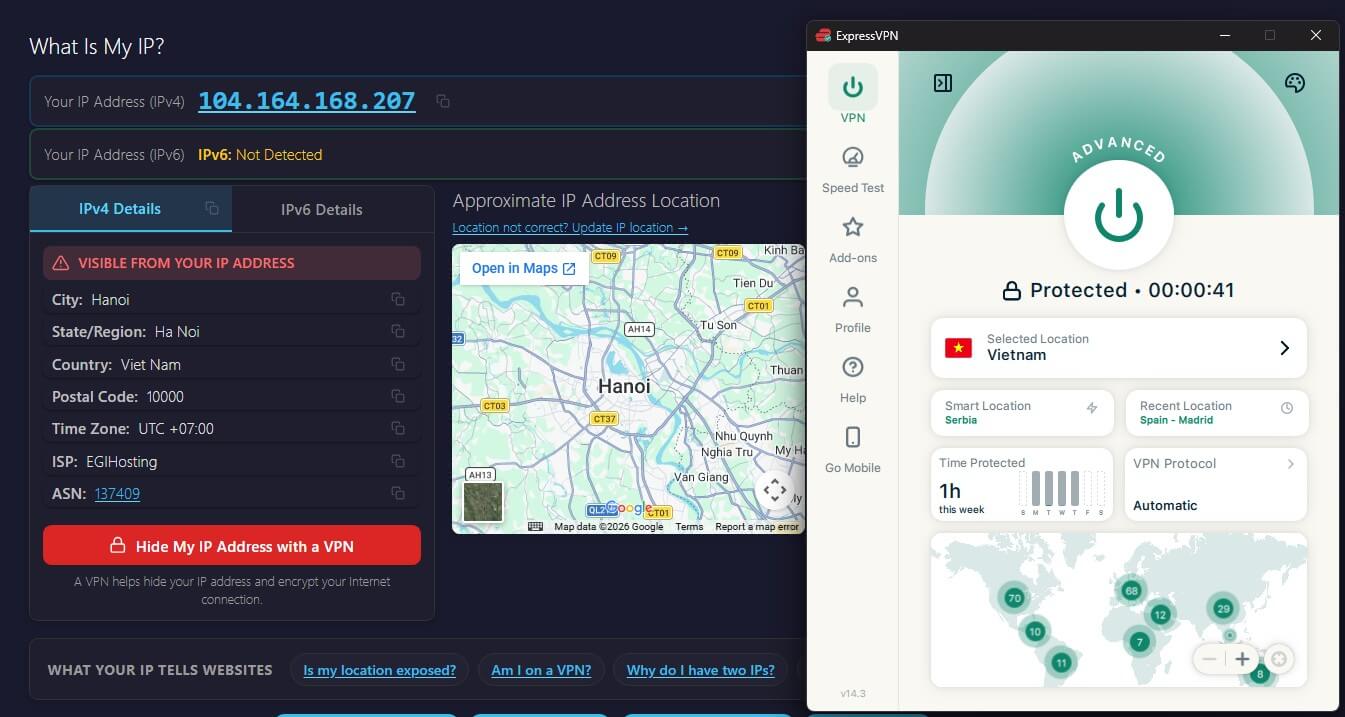This screenshot has height=717, width=1345.
Task: Copy the ASN value icon
Action: coord(398,493)
